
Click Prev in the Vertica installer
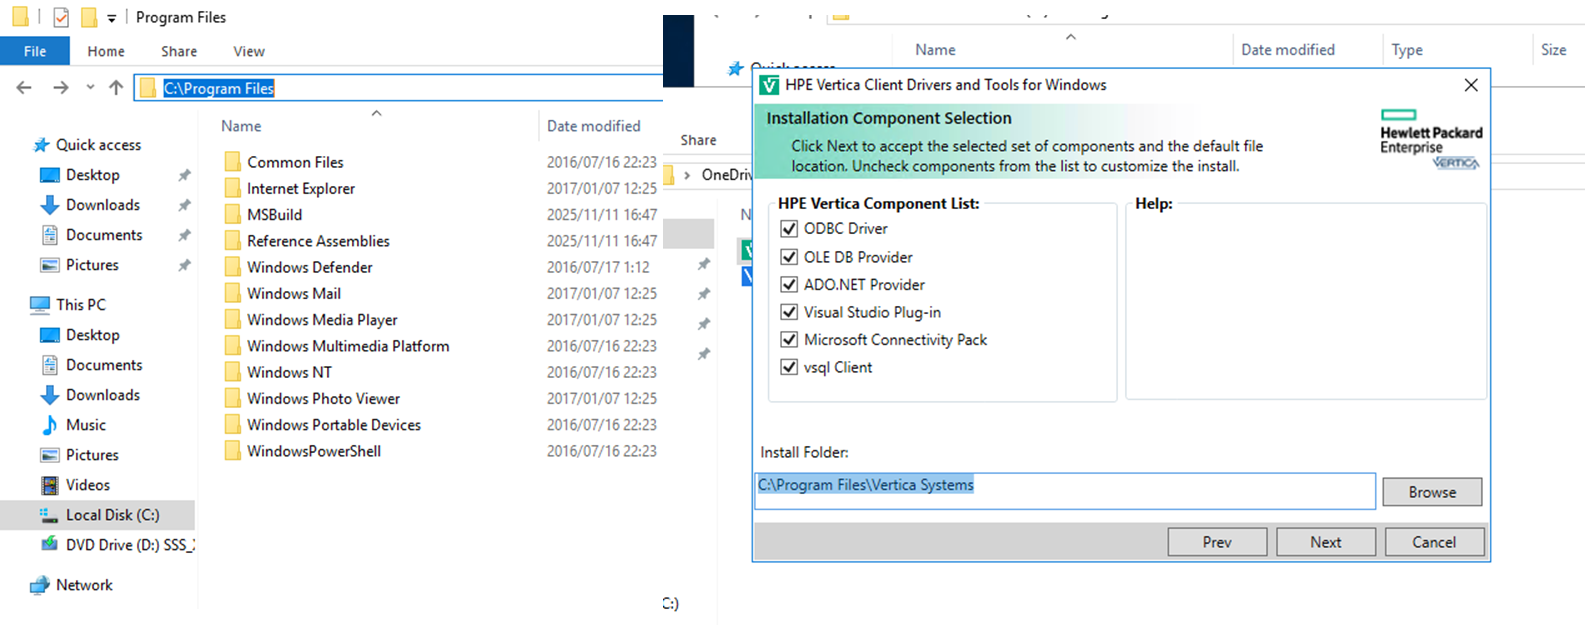point(1217,542)
